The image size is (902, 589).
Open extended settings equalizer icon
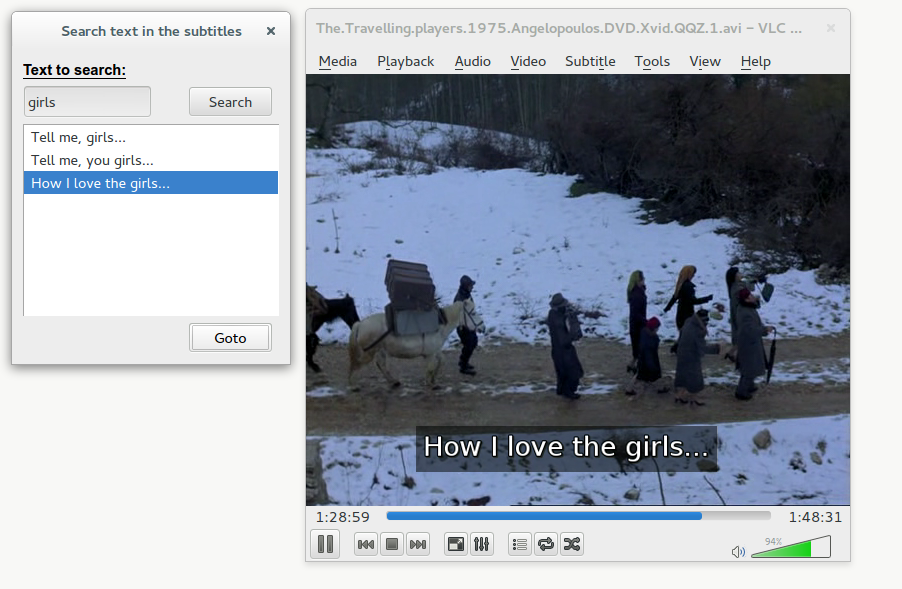point(481,544)
